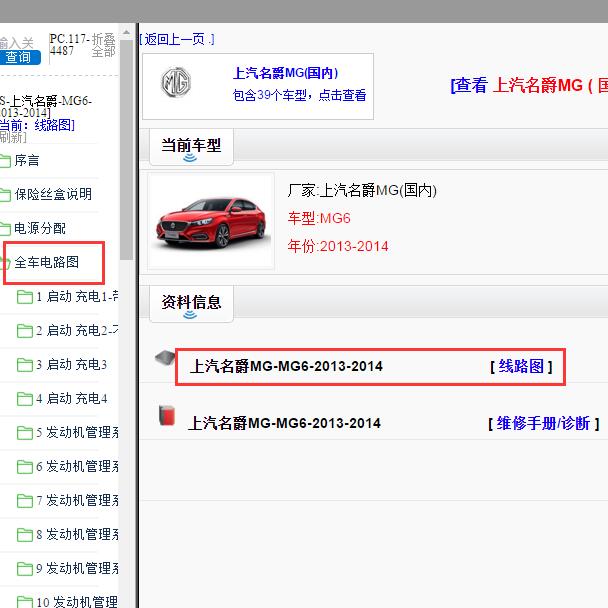Open 7 发动机管理系 entry

click(77, 501)
